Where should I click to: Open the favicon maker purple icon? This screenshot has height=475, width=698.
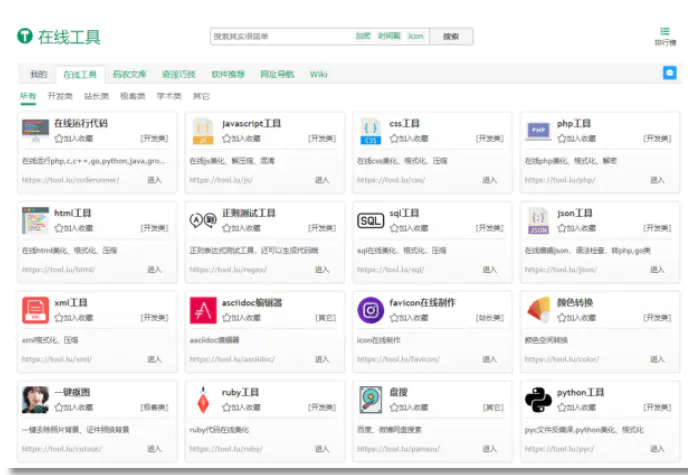pos(370,310)
